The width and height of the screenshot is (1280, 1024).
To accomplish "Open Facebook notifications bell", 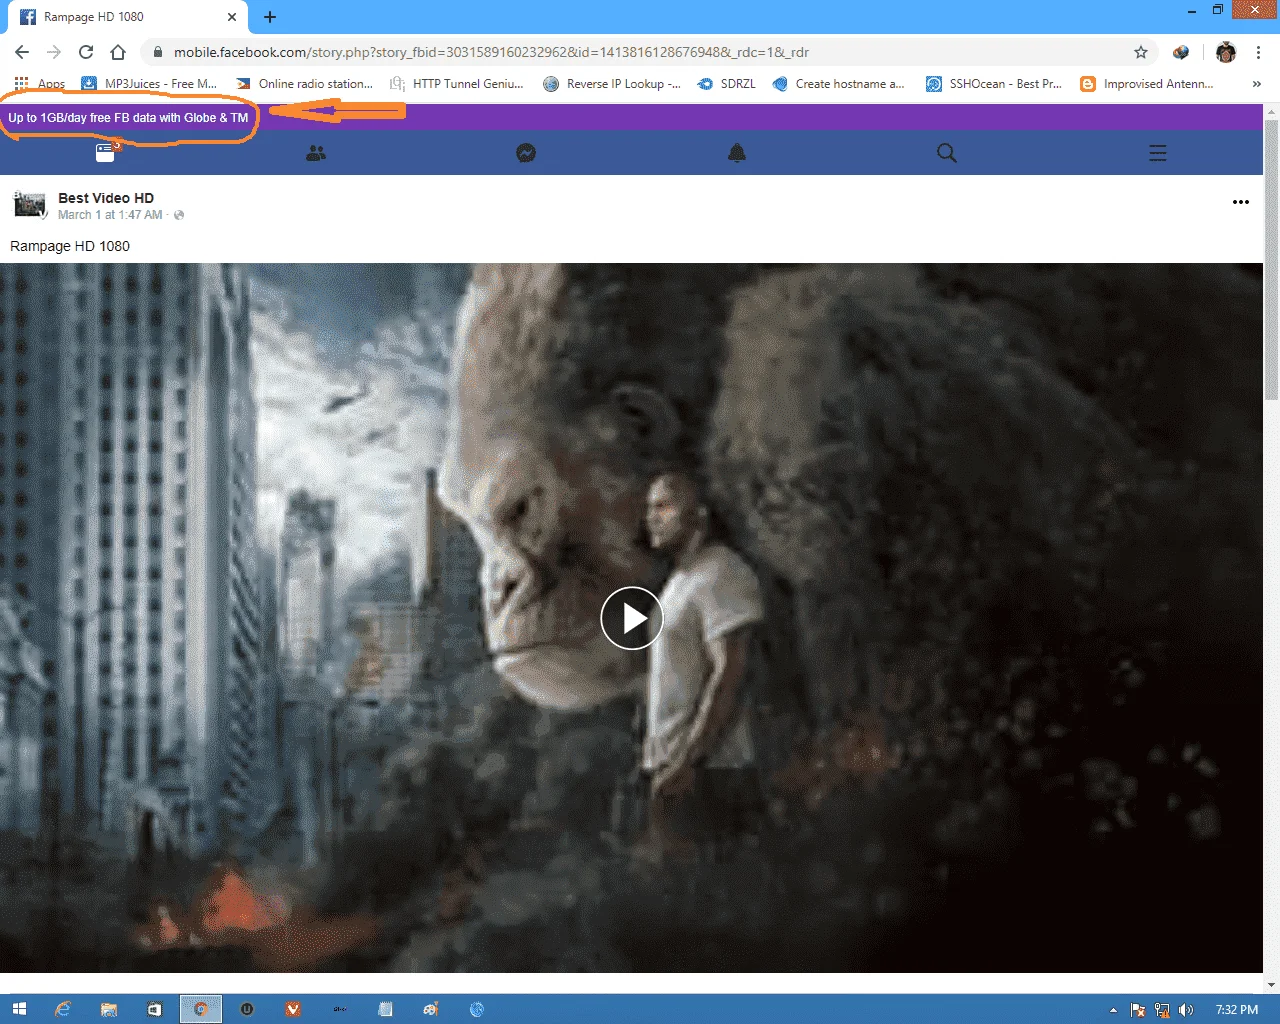I will 737,153.
